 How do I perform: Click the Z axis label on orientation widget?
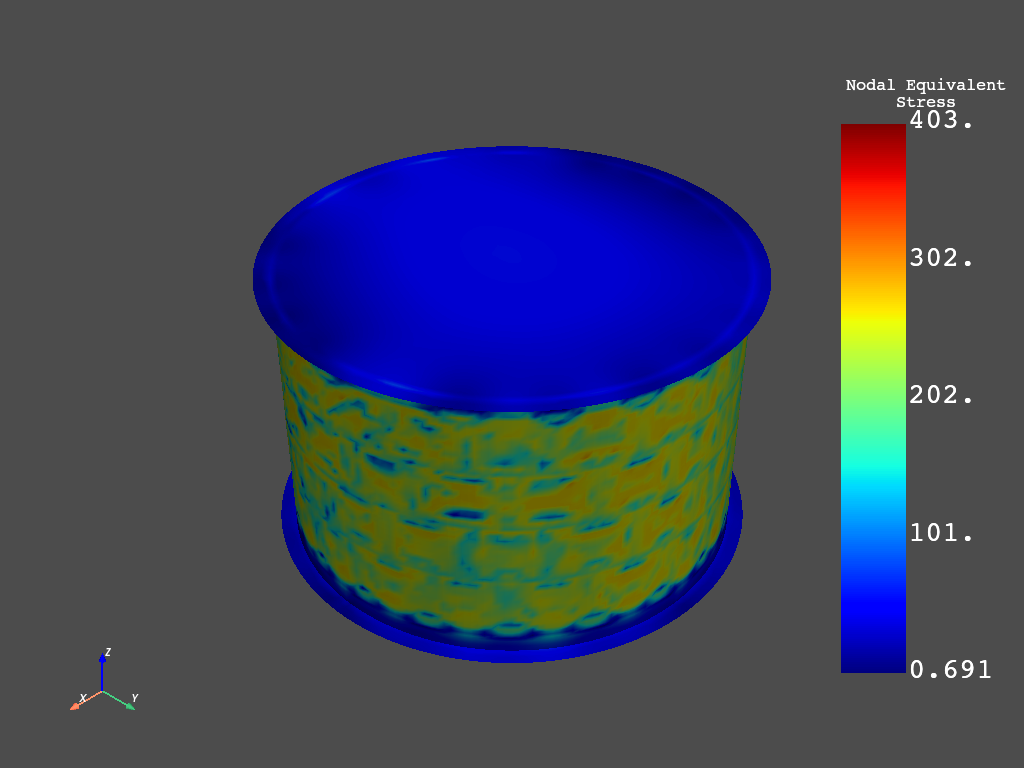point(108,652)
